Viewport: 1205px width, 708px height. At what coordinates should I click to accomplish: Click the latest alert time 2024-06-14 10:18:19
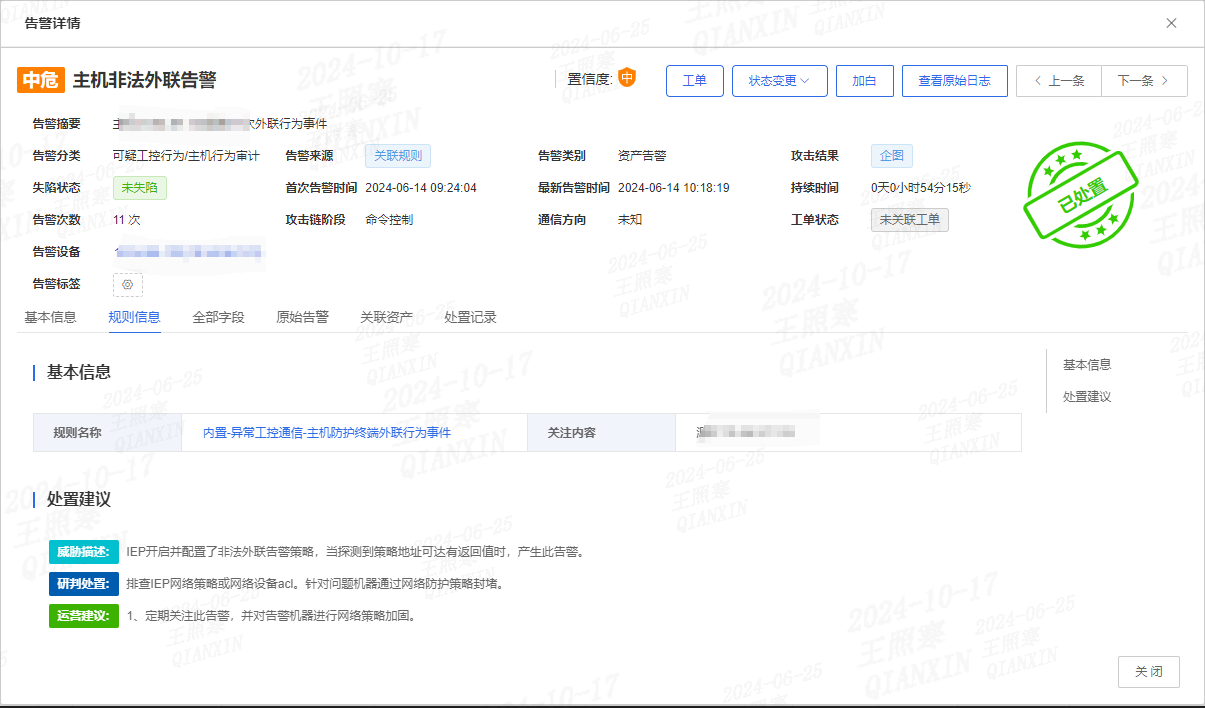tap(674, 188)
